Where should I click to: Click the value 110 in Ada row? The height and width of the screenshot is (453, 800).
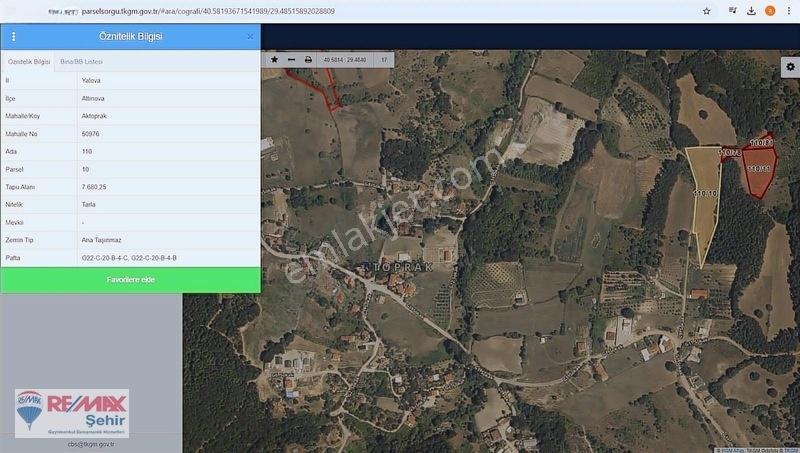[87, 152]
